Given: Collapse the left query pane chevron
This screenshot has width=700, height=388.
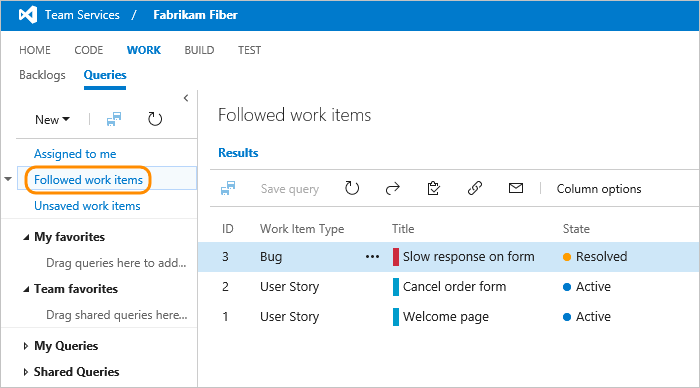Looking at the screenshot, I should point(186,98).
